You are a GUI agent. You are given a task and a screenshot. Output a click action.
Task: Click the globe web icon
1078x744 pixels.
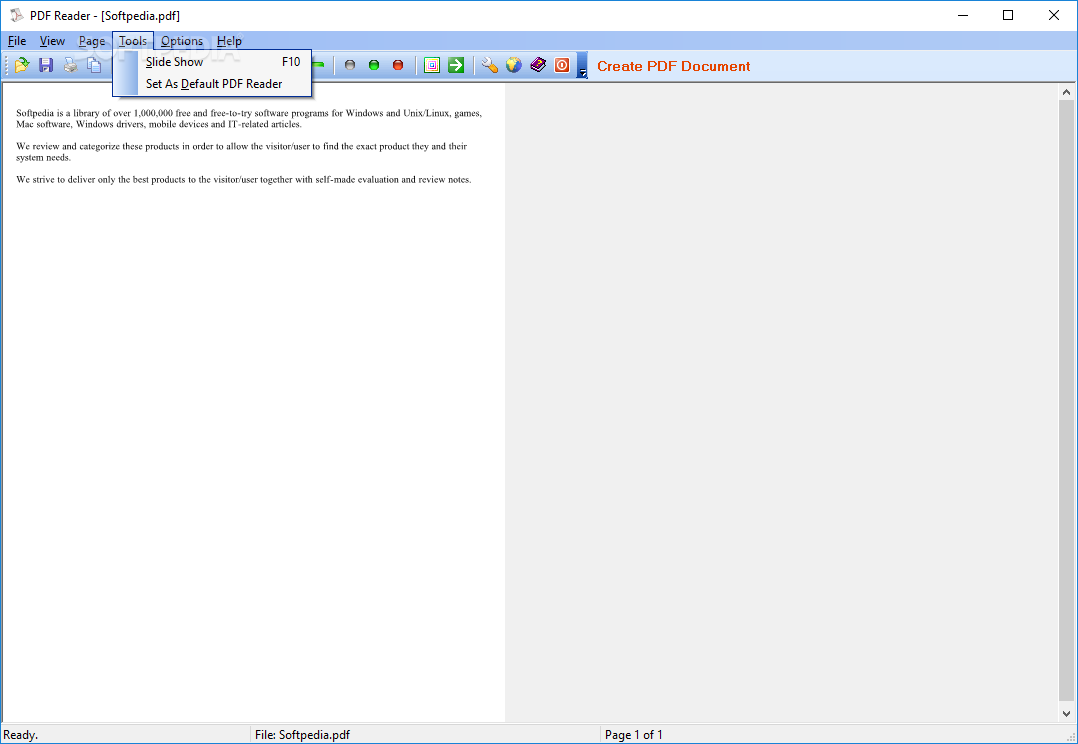coord(514,65)
